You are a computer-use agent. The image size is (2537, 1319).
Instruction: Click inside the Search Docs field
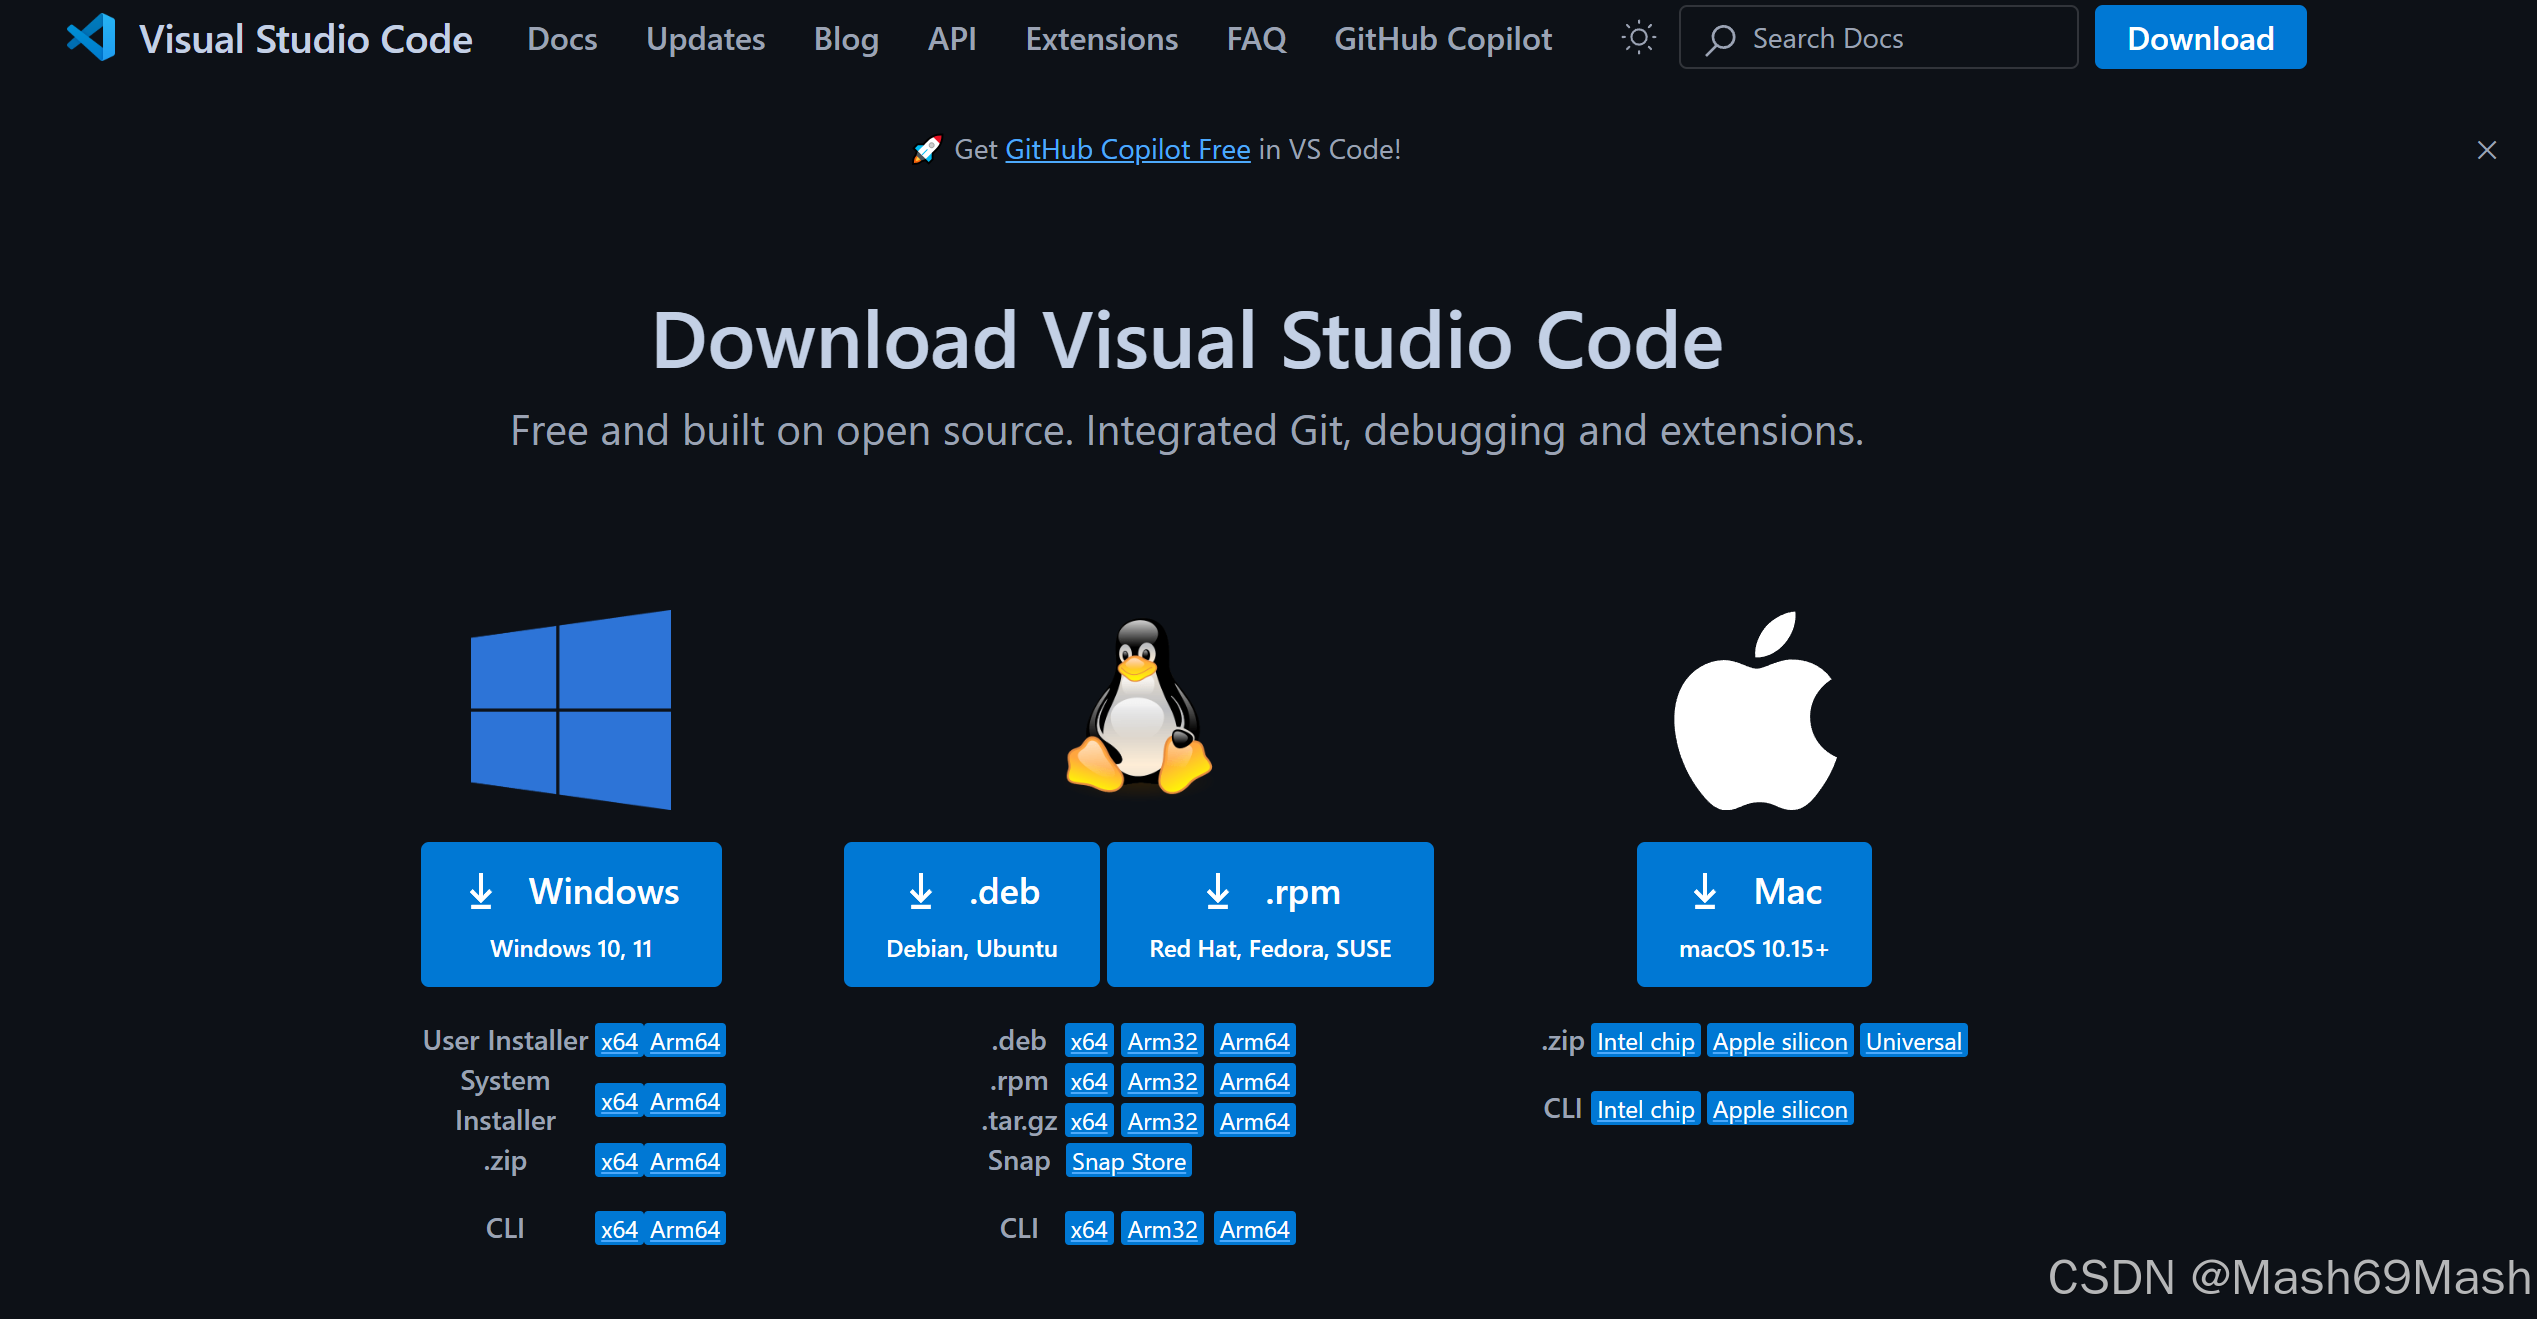tap(1880, 38)
